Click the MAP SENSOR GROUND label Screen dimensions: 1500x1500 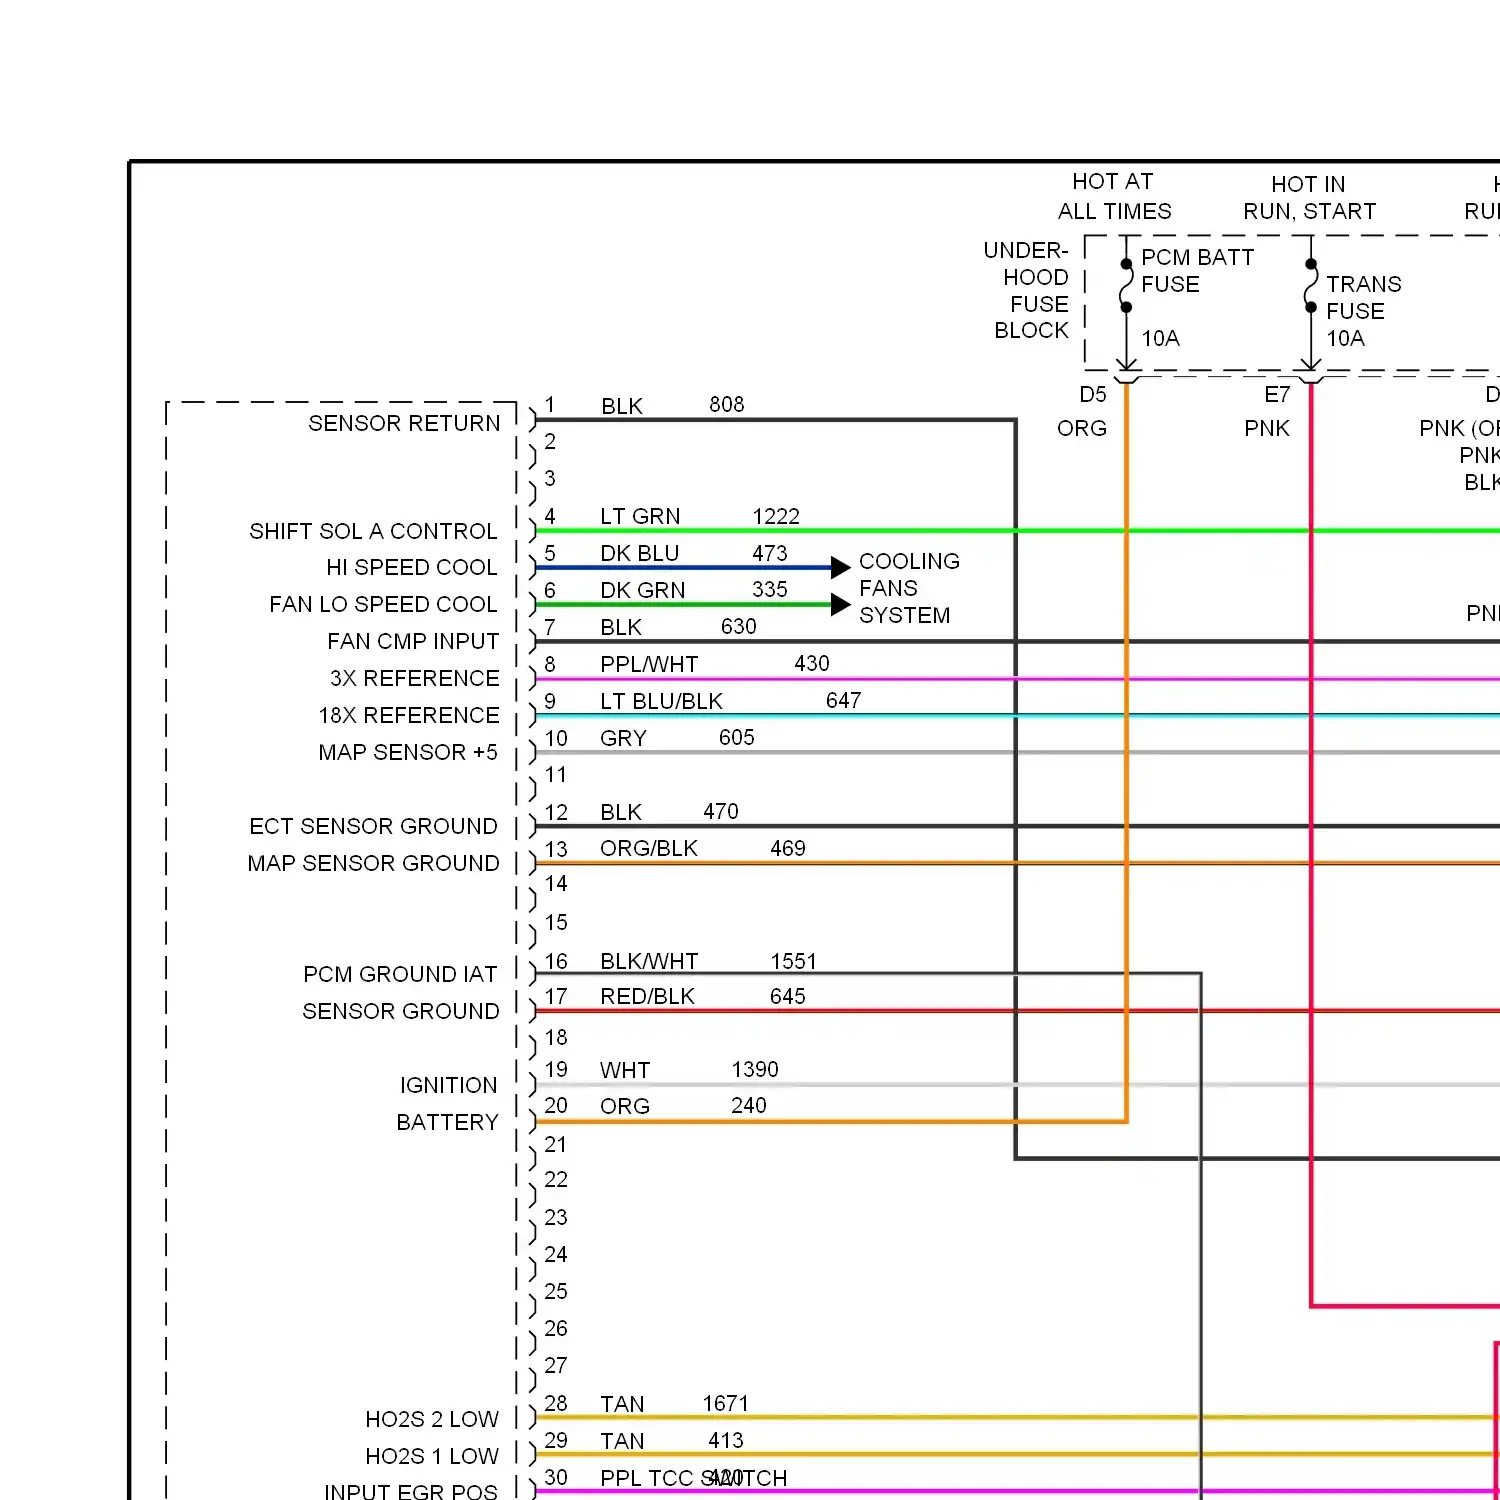373,863
